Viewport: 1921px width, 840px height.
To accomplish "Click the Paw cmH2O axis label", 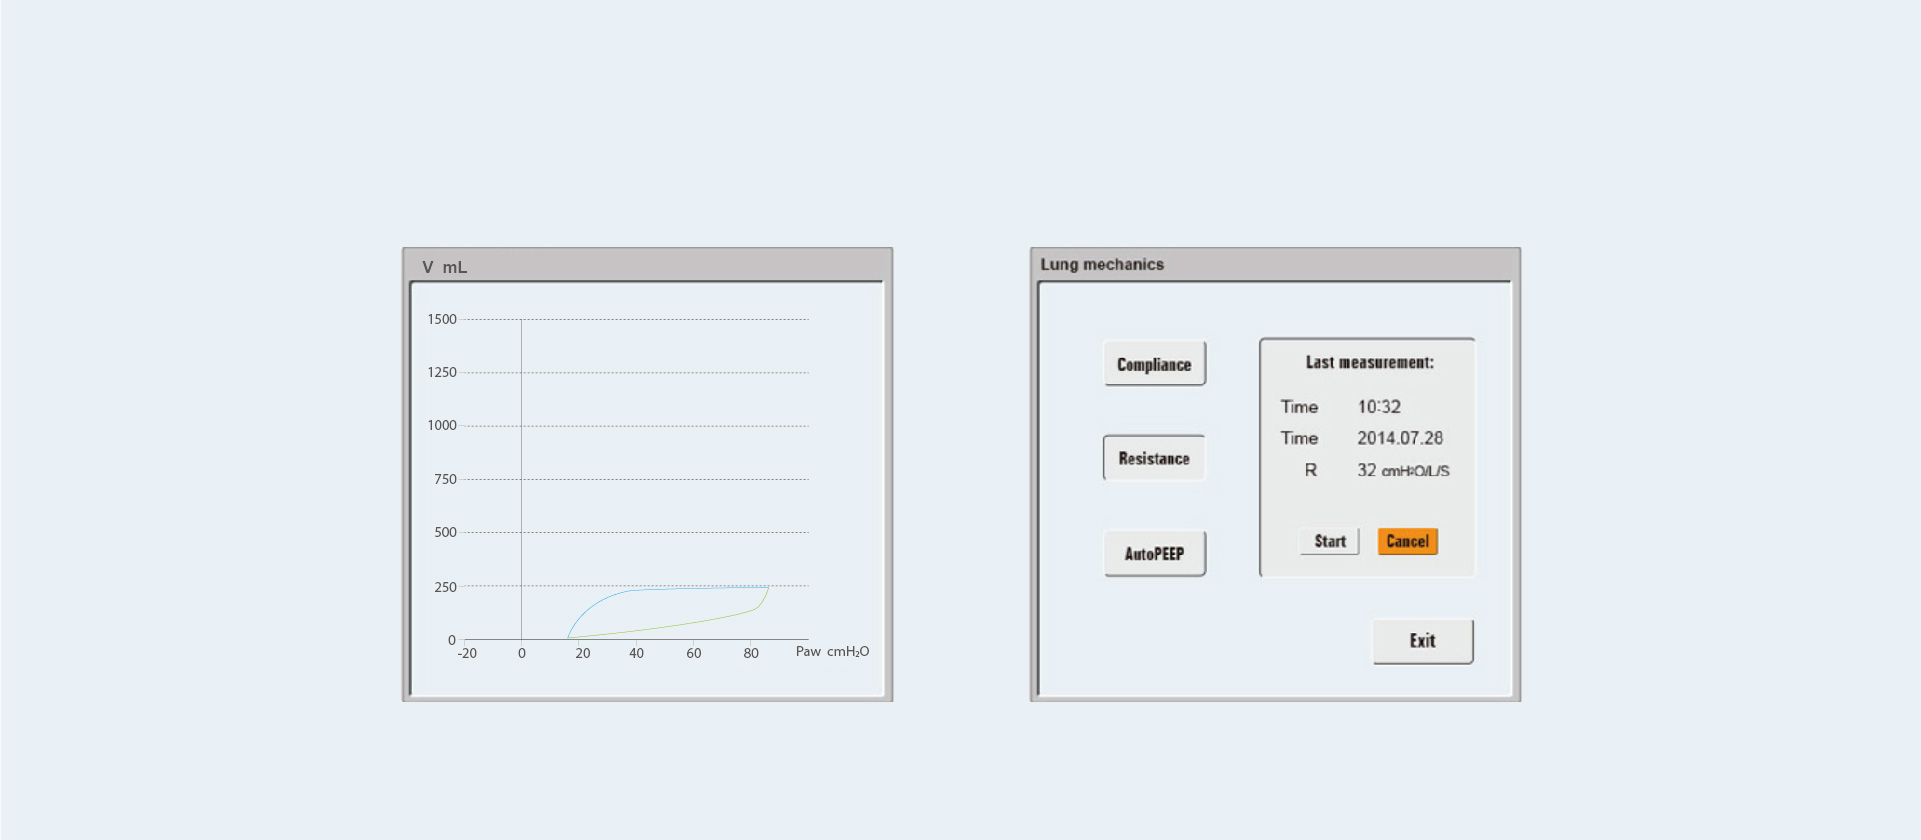I will pyautogui.click(x=832, y=652).
